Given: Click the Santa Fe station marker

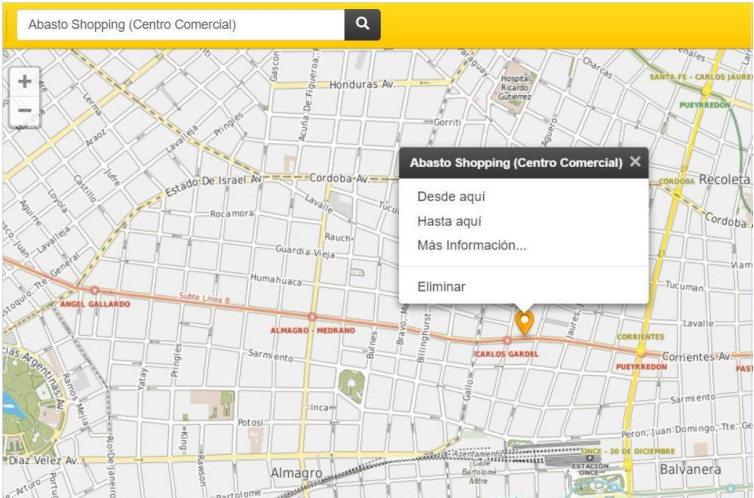Looking at the screenshot, I should point(706,90).
